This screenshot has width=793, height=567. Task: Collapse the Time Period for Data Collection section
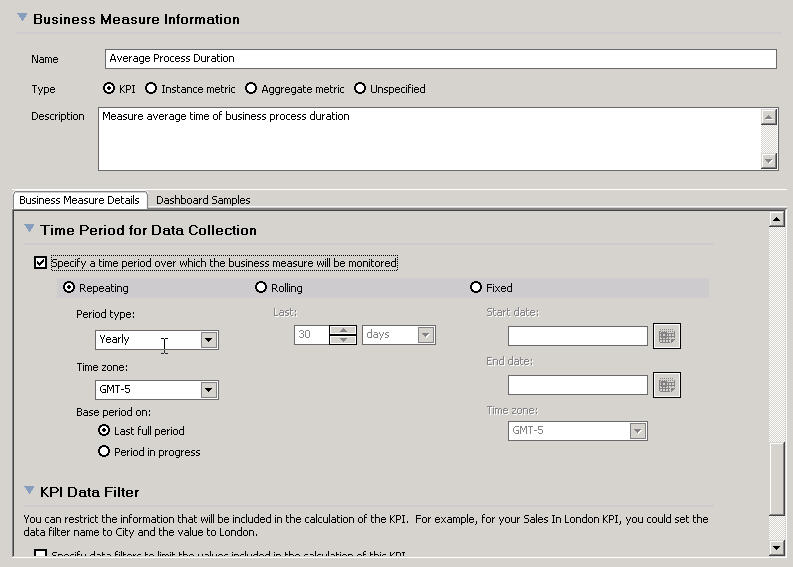click(x=29, y=230)
